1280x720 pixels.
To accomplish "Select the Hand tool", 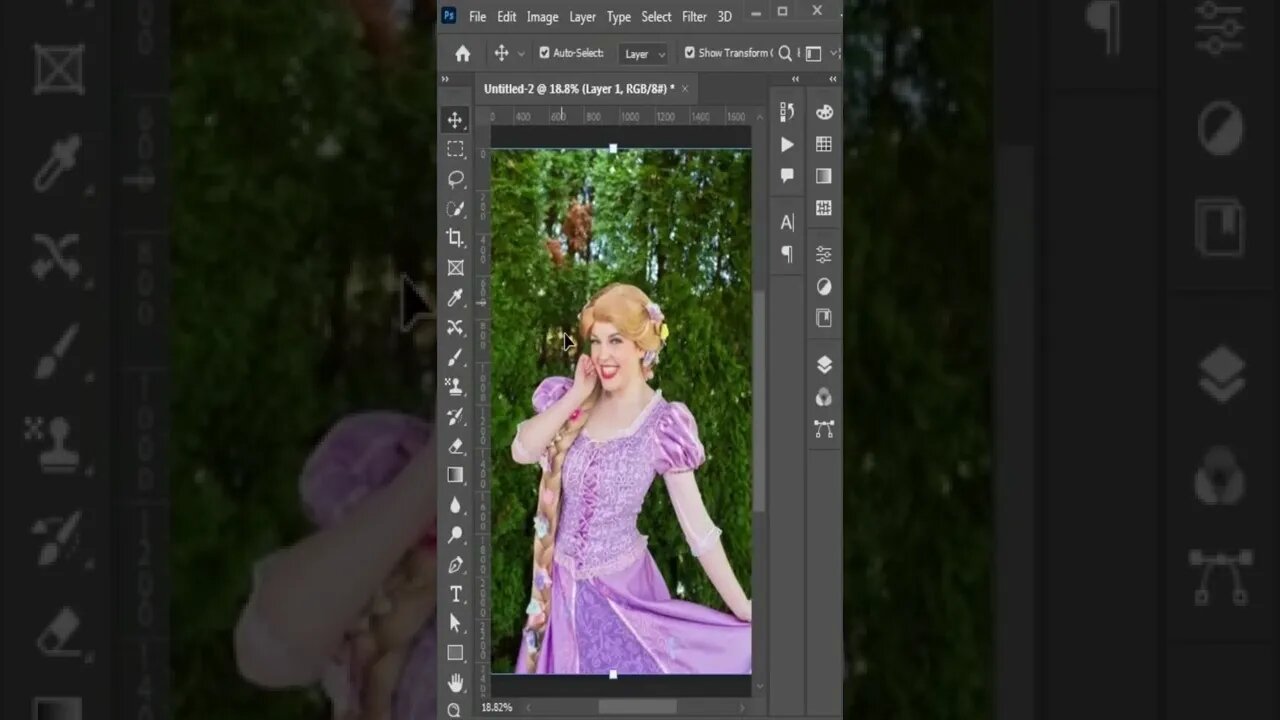I will pyautogui.click(x=455, y=683).
